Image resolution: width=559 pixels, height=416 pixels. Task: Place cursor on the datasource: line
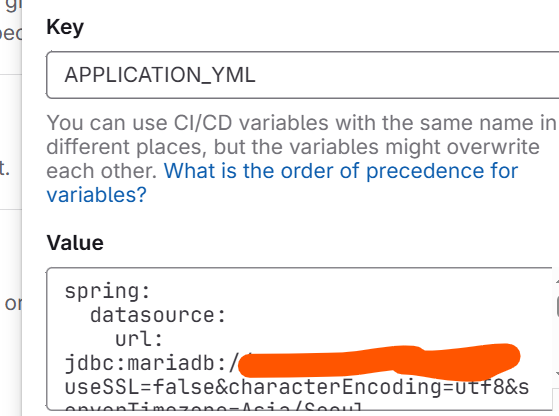pyautogui.click(x=158, y=315)
